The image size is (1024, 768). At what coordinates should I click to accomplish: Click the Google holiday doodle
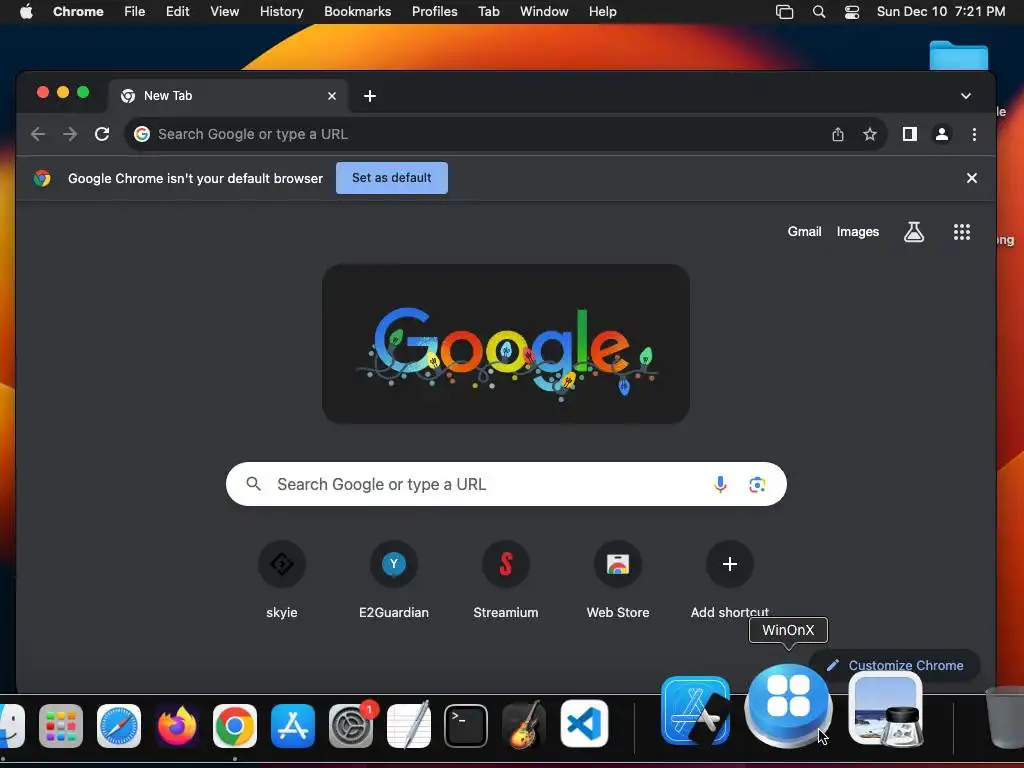[x=506, y=344]
